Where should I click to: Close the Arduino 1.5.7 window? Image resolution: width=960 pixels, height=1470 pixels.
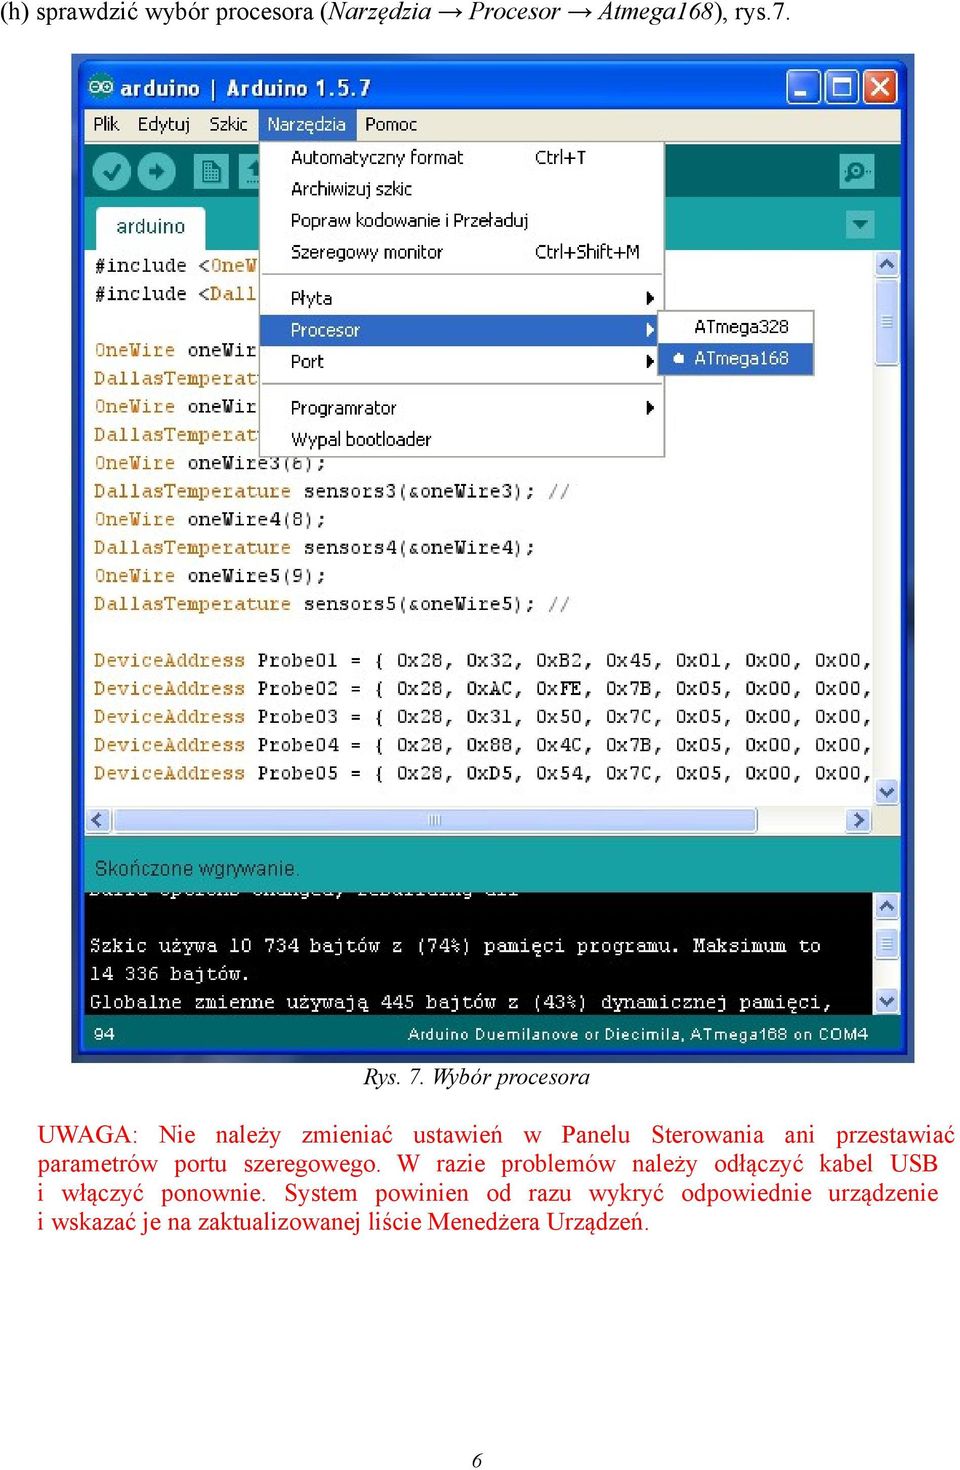(880, 88)
